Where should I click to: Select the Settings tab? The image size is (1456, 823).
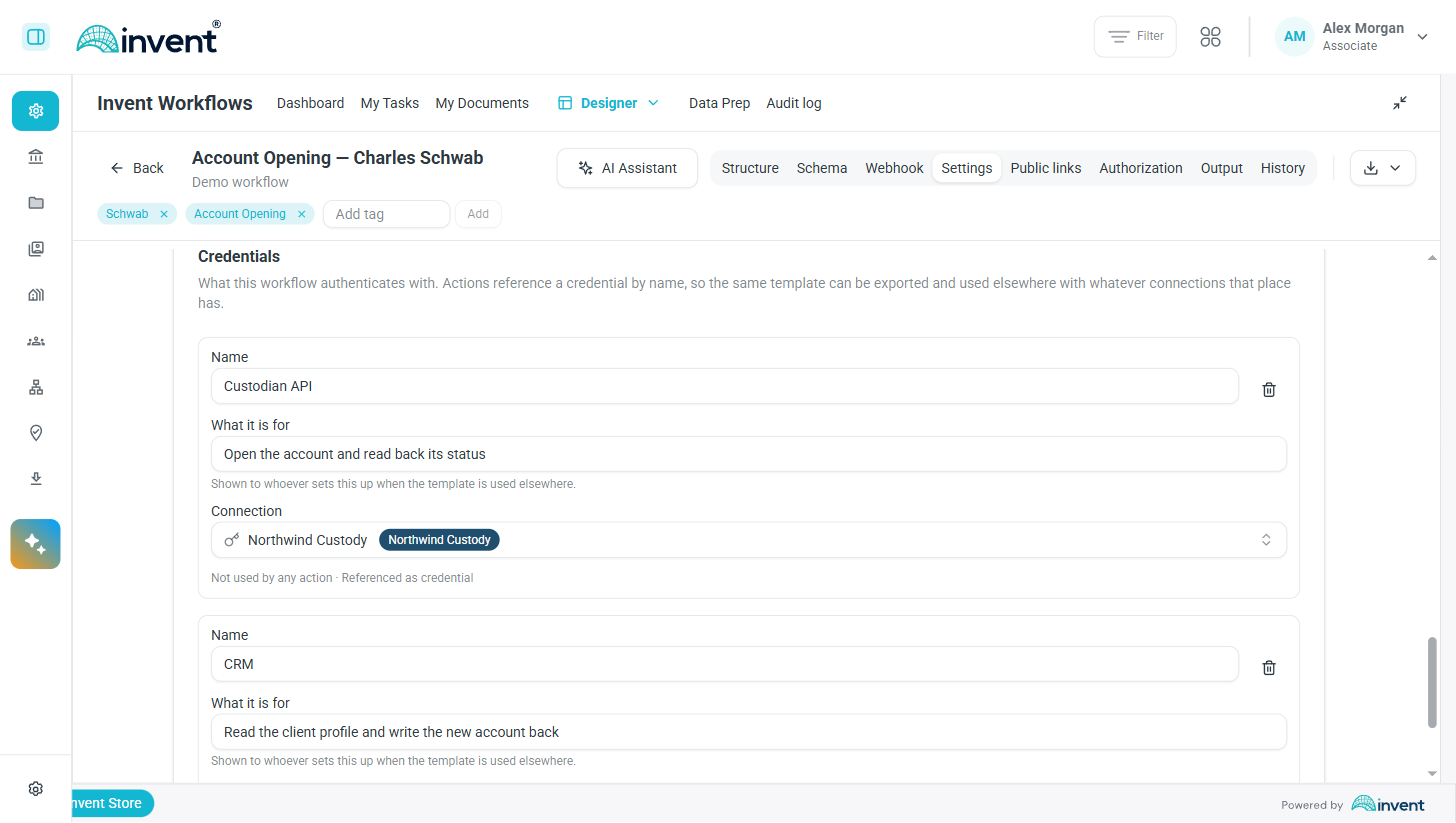tap(967, 168)
